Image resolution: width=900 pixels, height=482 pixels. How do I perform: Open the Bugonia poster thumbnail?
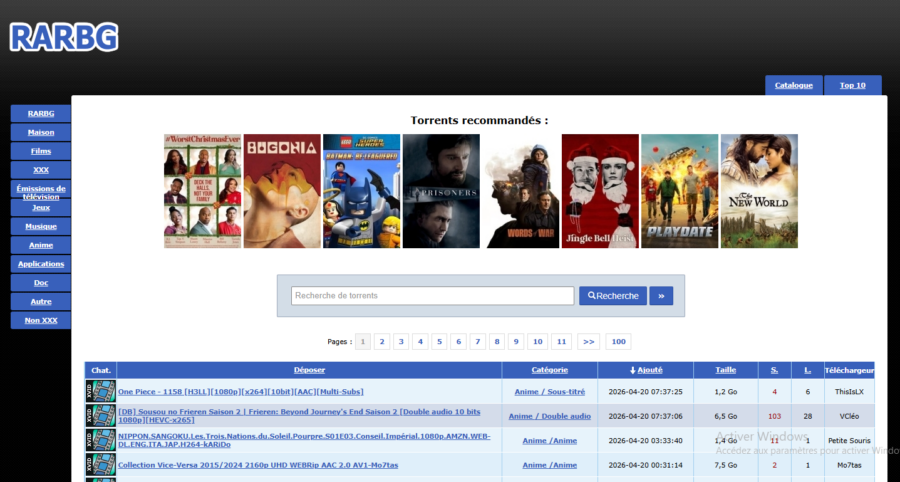click(x=281, y=191)
